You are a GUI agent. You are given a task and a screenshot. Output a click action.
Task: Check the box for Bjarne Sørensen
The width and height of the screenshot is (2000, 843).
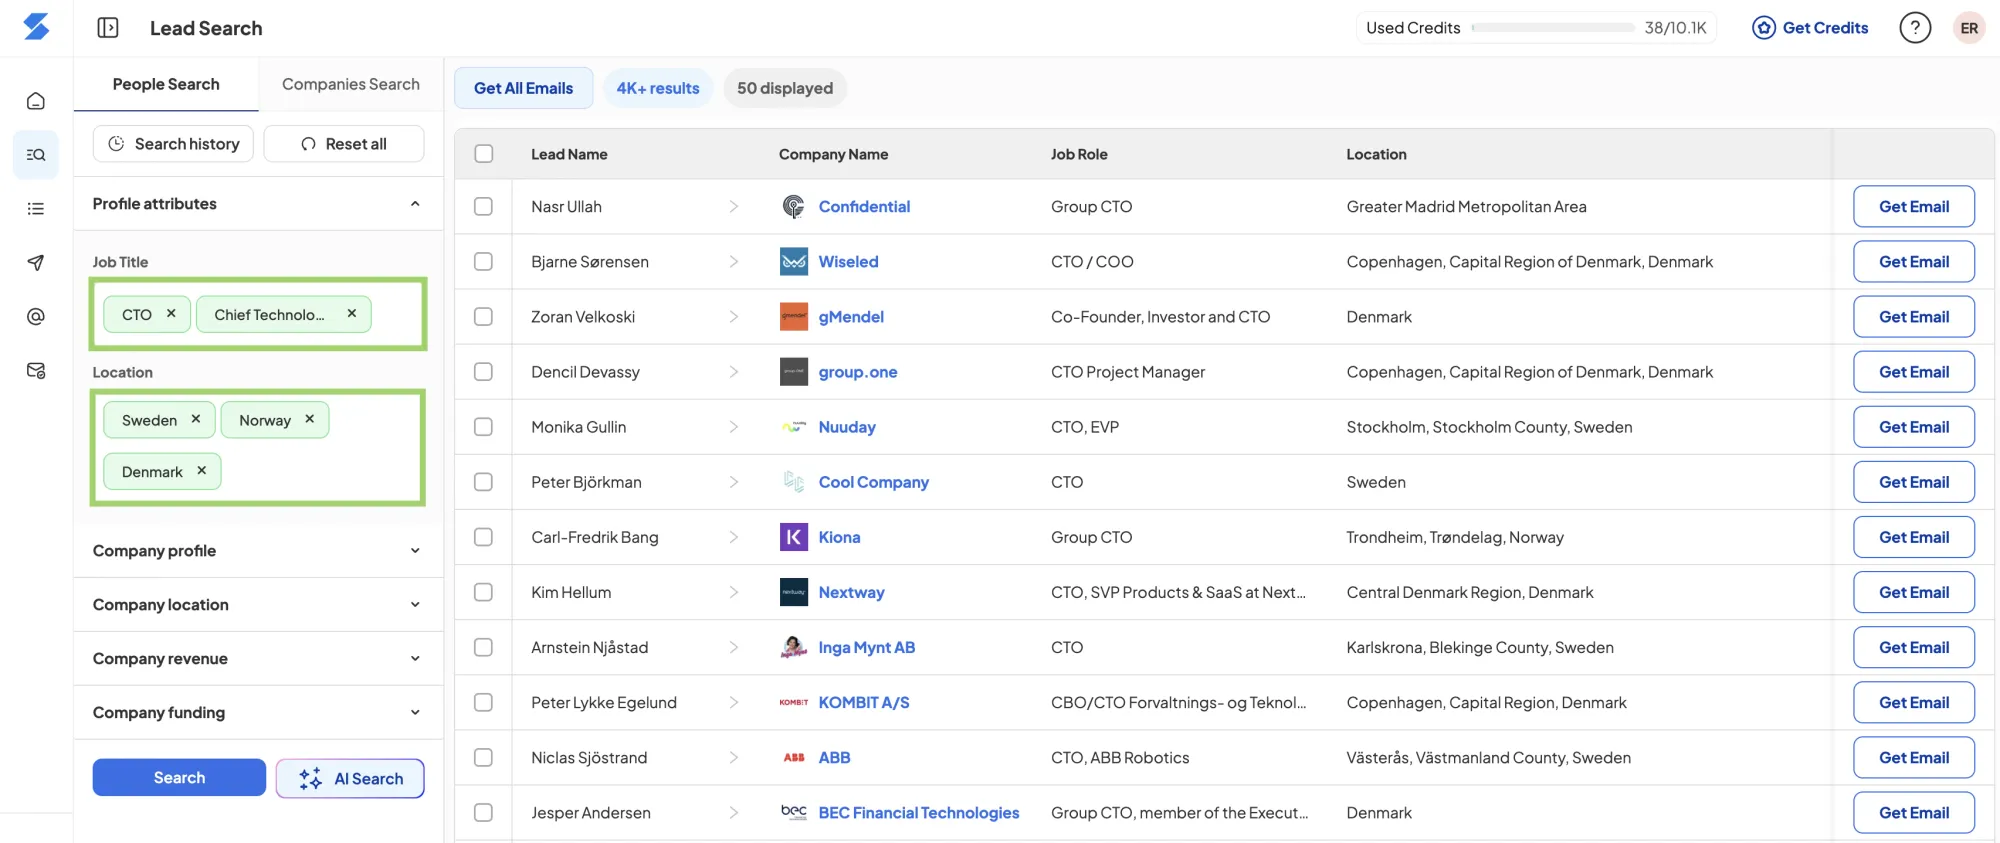pos(484,262)
